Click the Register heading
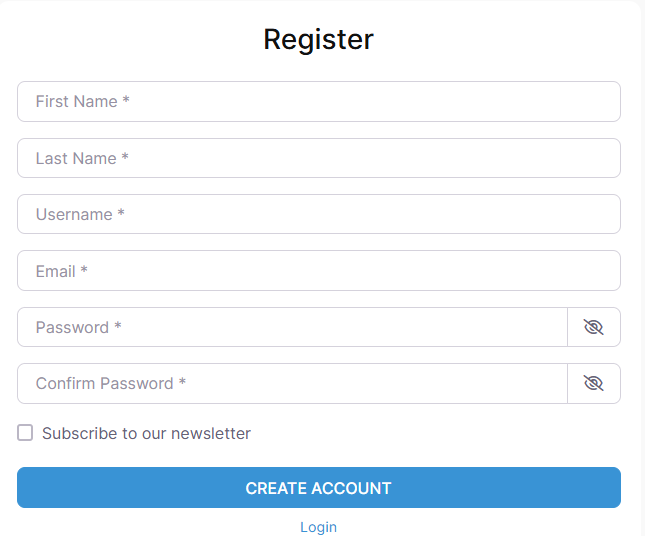This screenshot has width=645, height=536. click(x=318, y=39)
